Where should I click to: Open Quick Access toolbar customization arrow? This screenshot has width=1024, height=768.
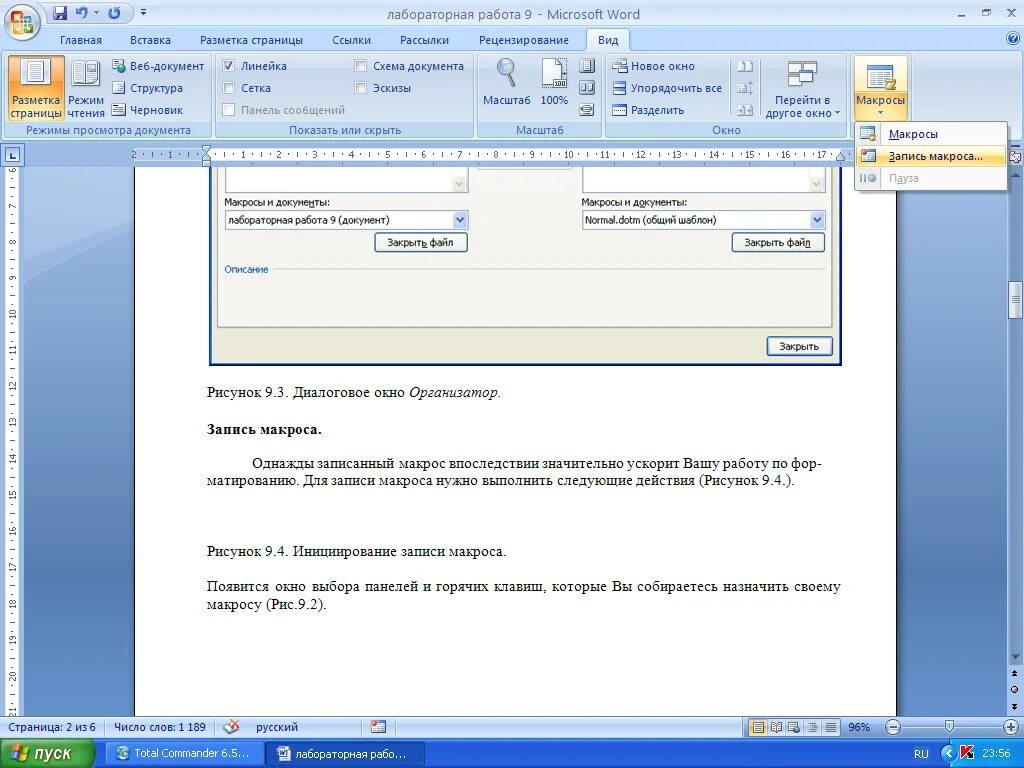point(143,13)
